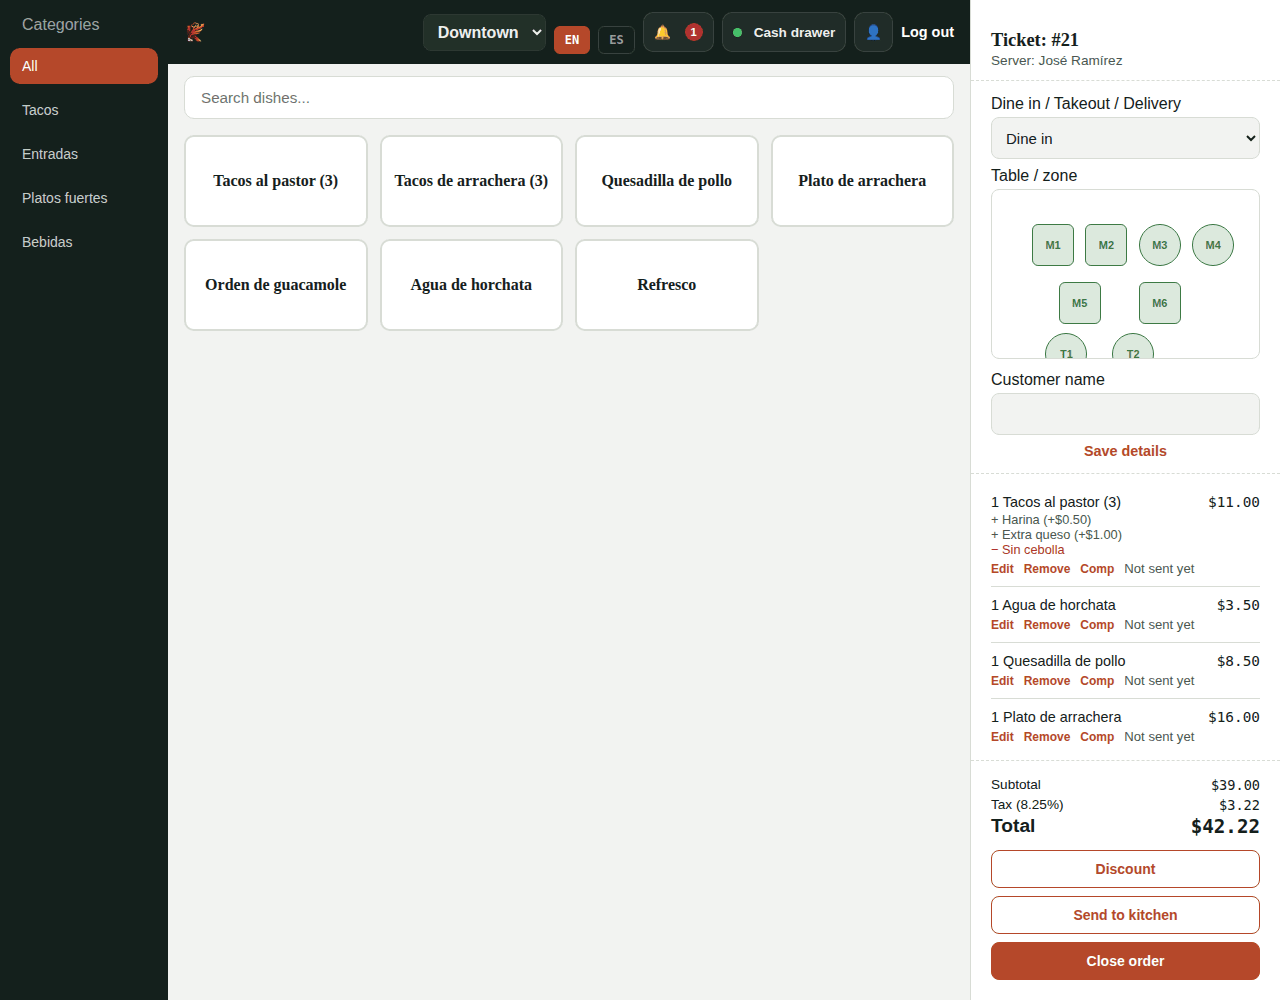Select table M3
The height and width of the screenshot is (1000, 1280).
click(1160, 245)
